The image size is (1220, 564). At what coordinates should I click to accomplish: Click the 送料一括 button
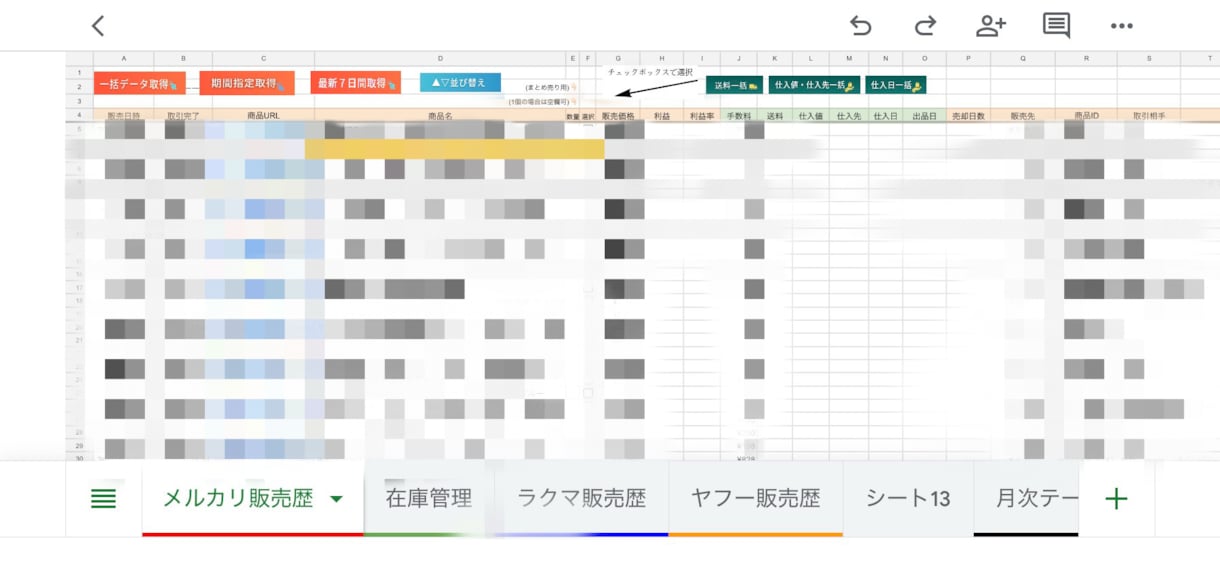[x=735, y=86]
